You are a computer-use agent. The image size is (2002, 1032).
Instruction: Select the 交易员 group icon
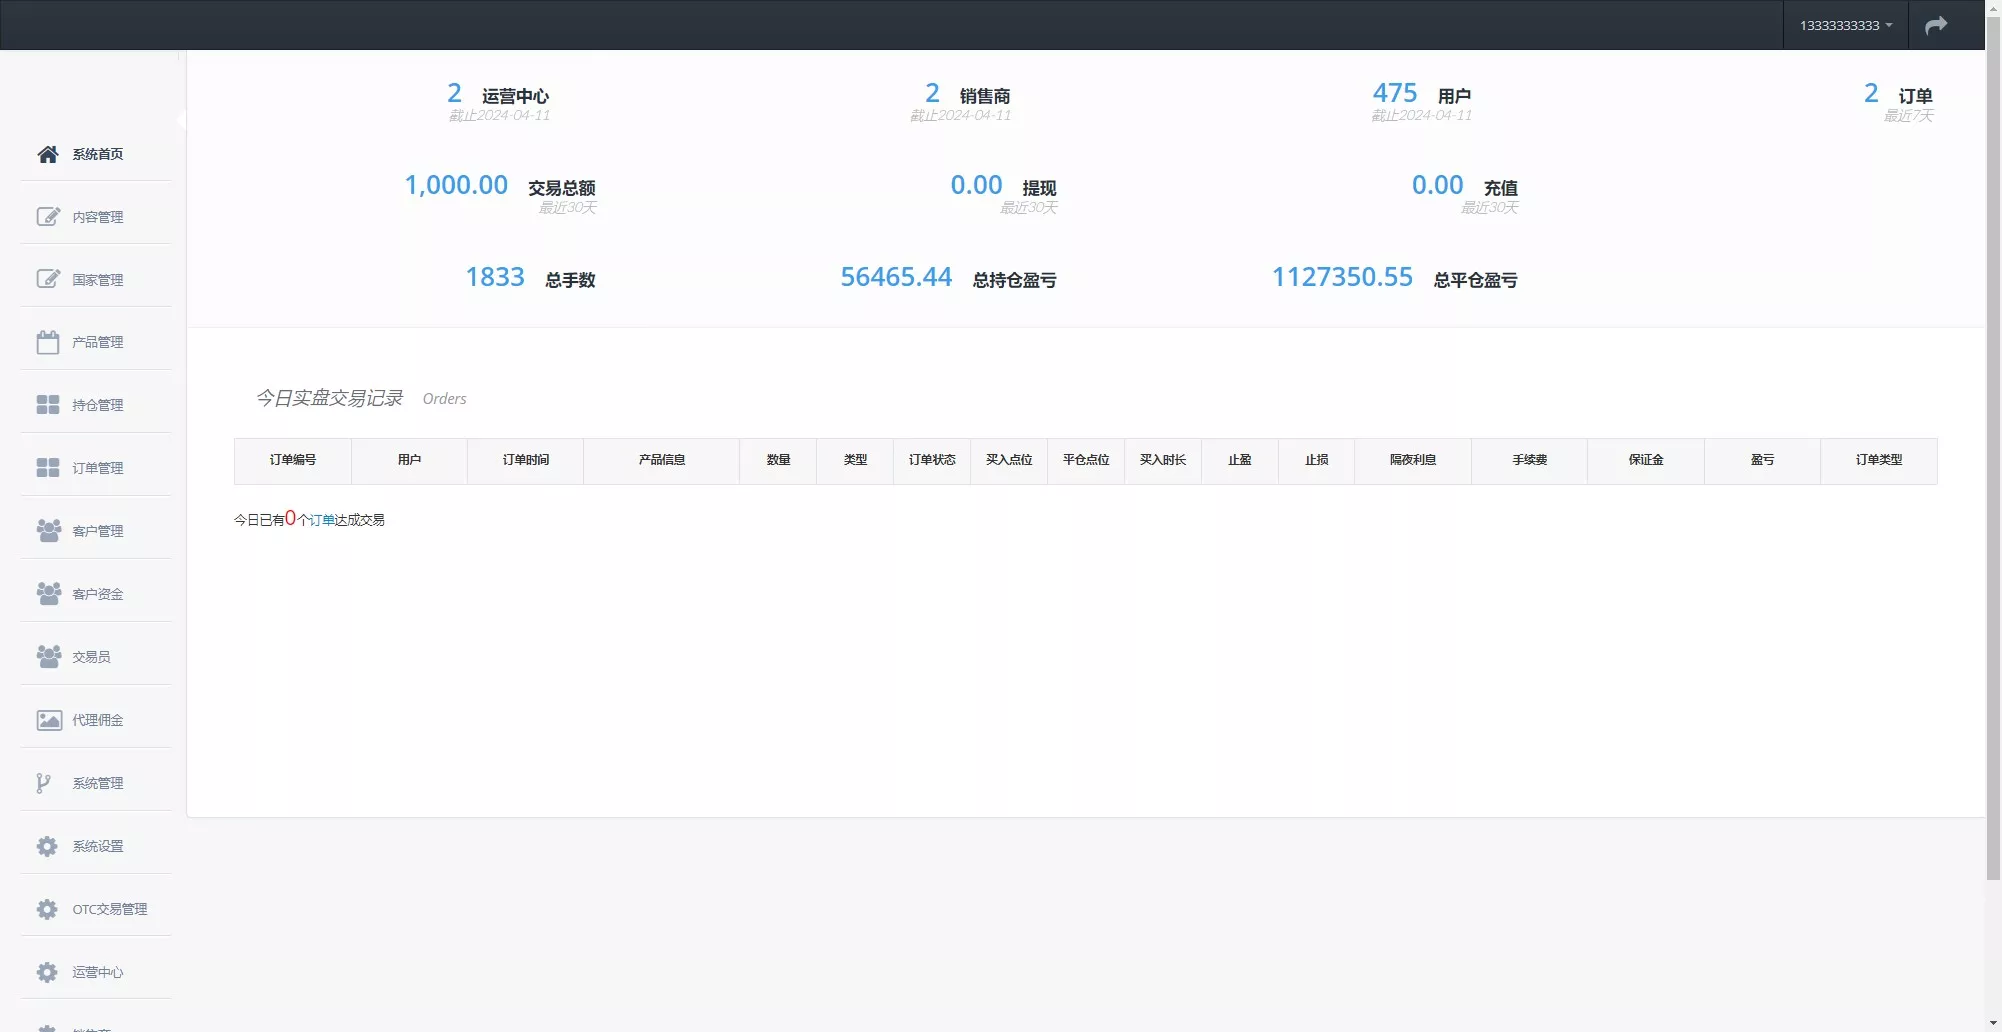(x=47, y=656)
